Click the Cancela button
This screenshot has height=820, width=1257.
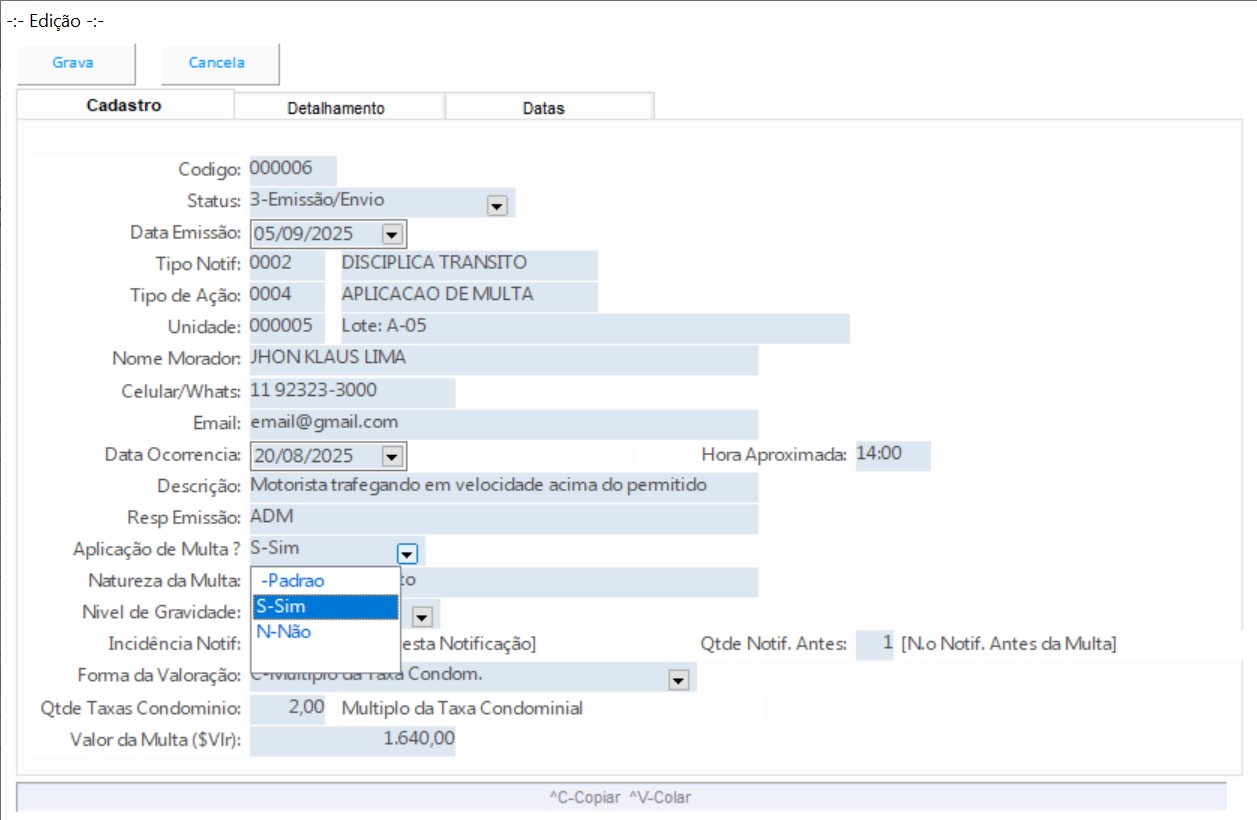point(217,63)
